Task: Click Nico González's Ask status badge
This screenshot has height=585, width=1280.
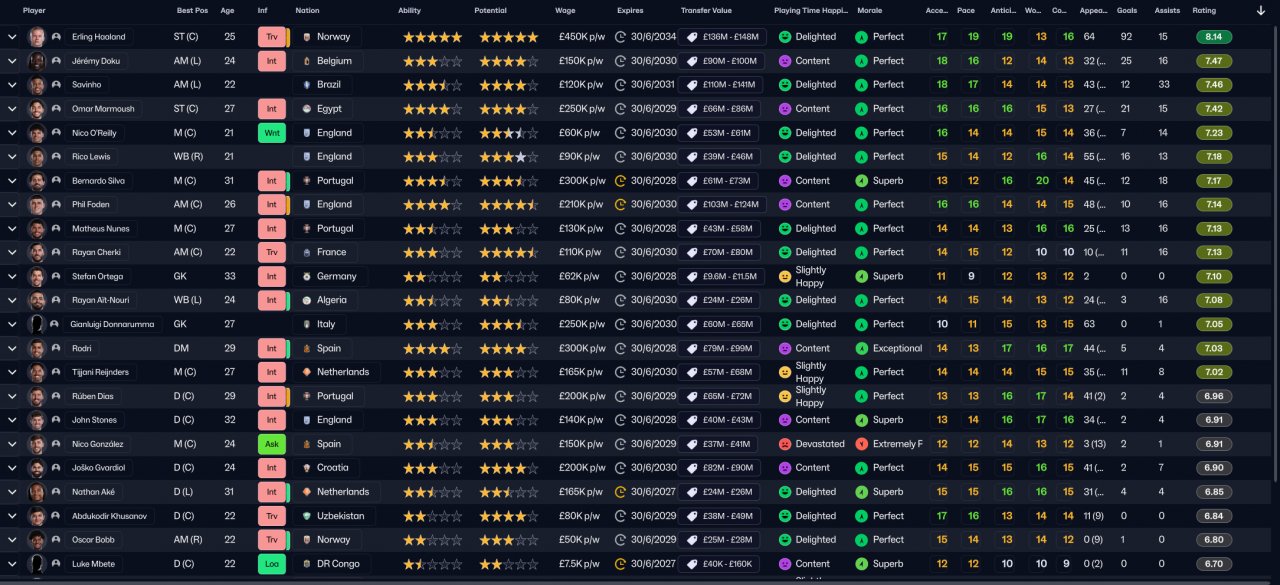Action: [x=270, y=444]
